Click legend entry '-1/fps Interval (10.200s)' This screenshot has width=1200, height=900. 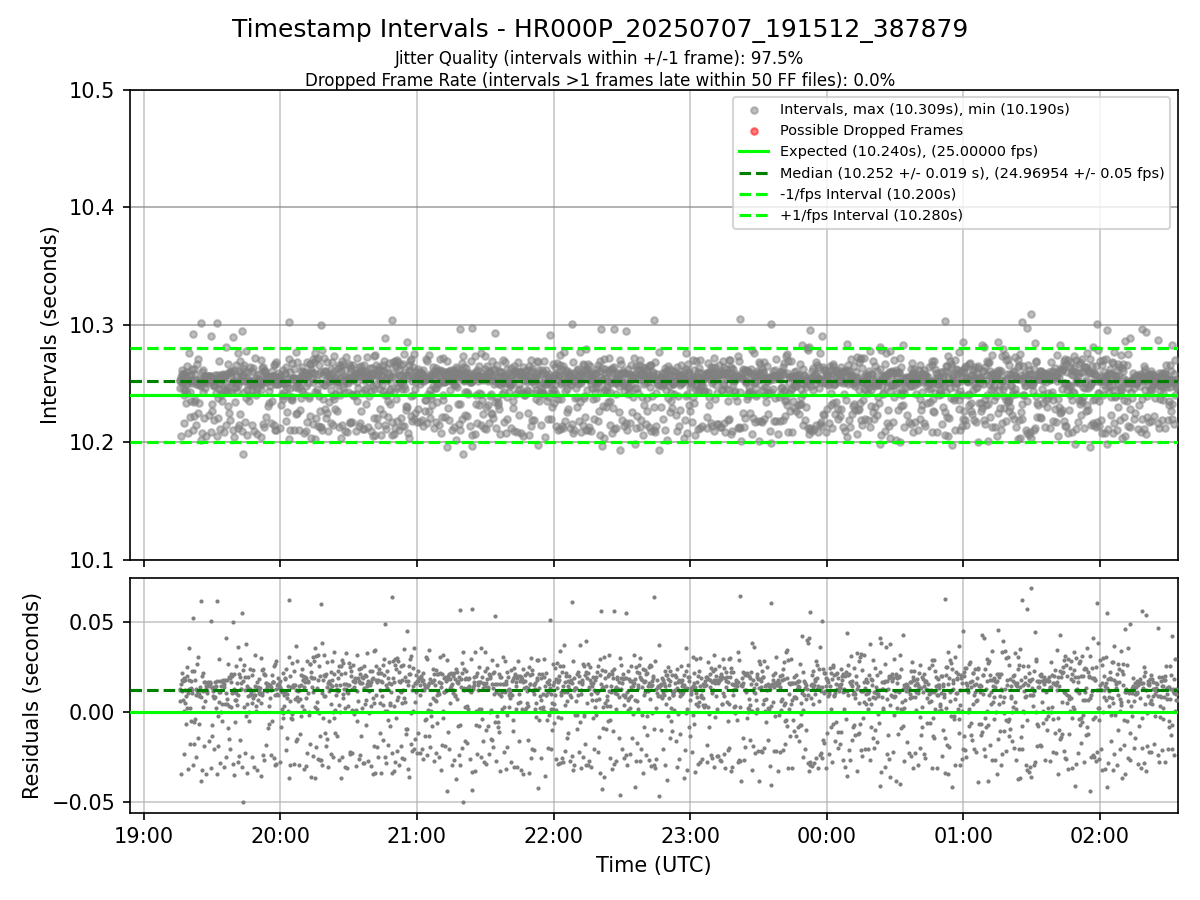click(x=868, y=193)
